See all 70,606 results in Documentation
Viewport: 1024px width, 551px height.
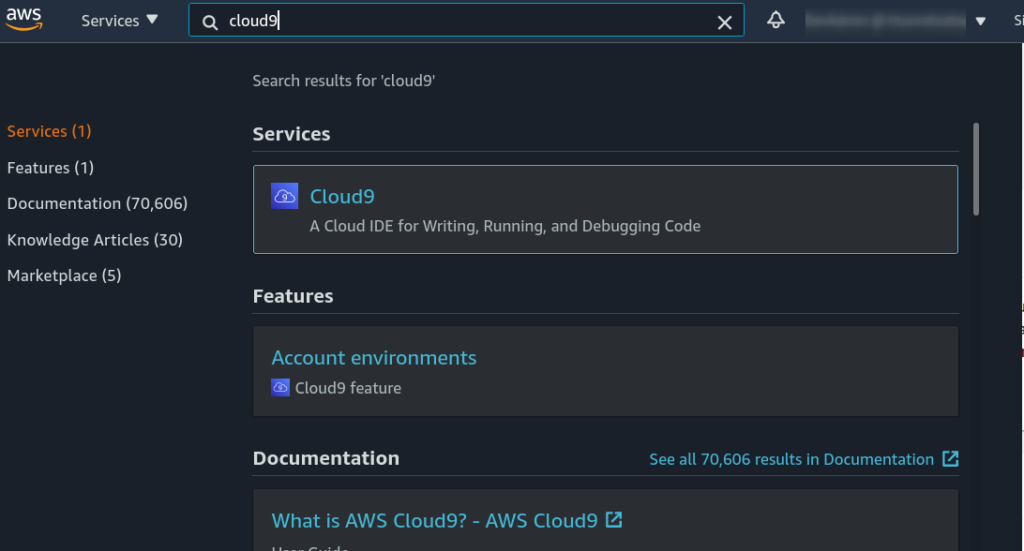point(791,459)
